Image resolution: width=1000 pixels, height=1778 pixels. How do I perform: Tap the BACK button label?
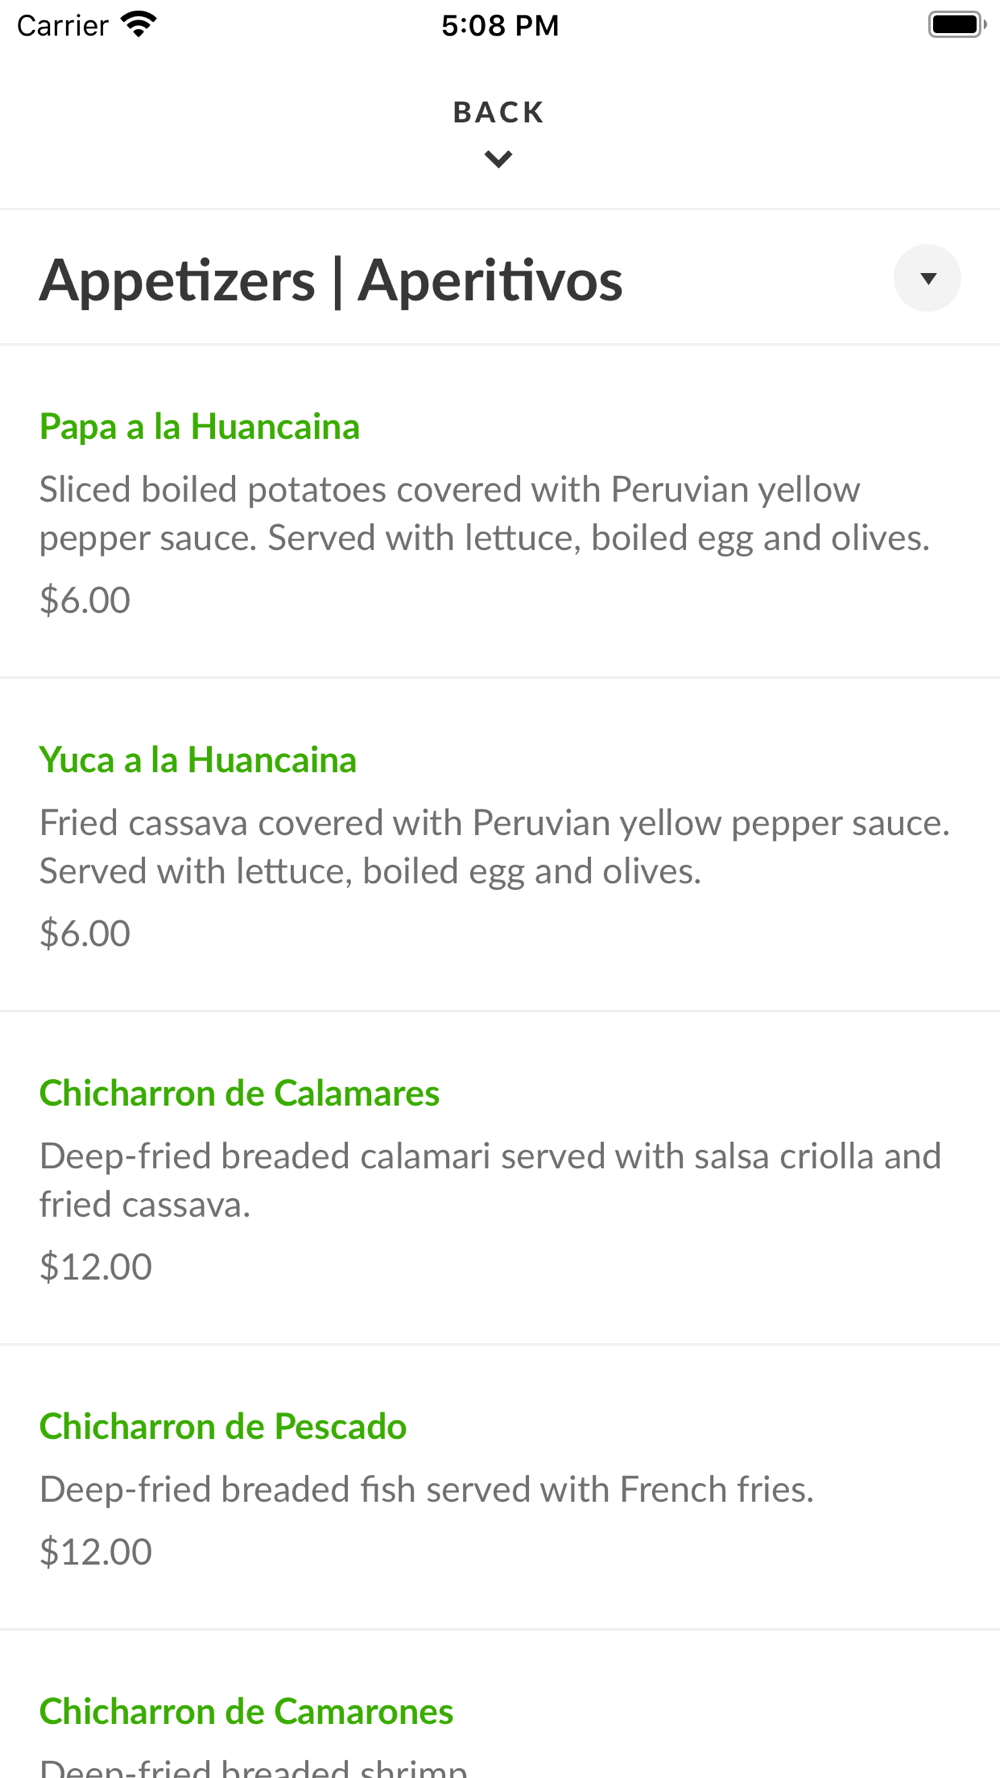[498, 112]
